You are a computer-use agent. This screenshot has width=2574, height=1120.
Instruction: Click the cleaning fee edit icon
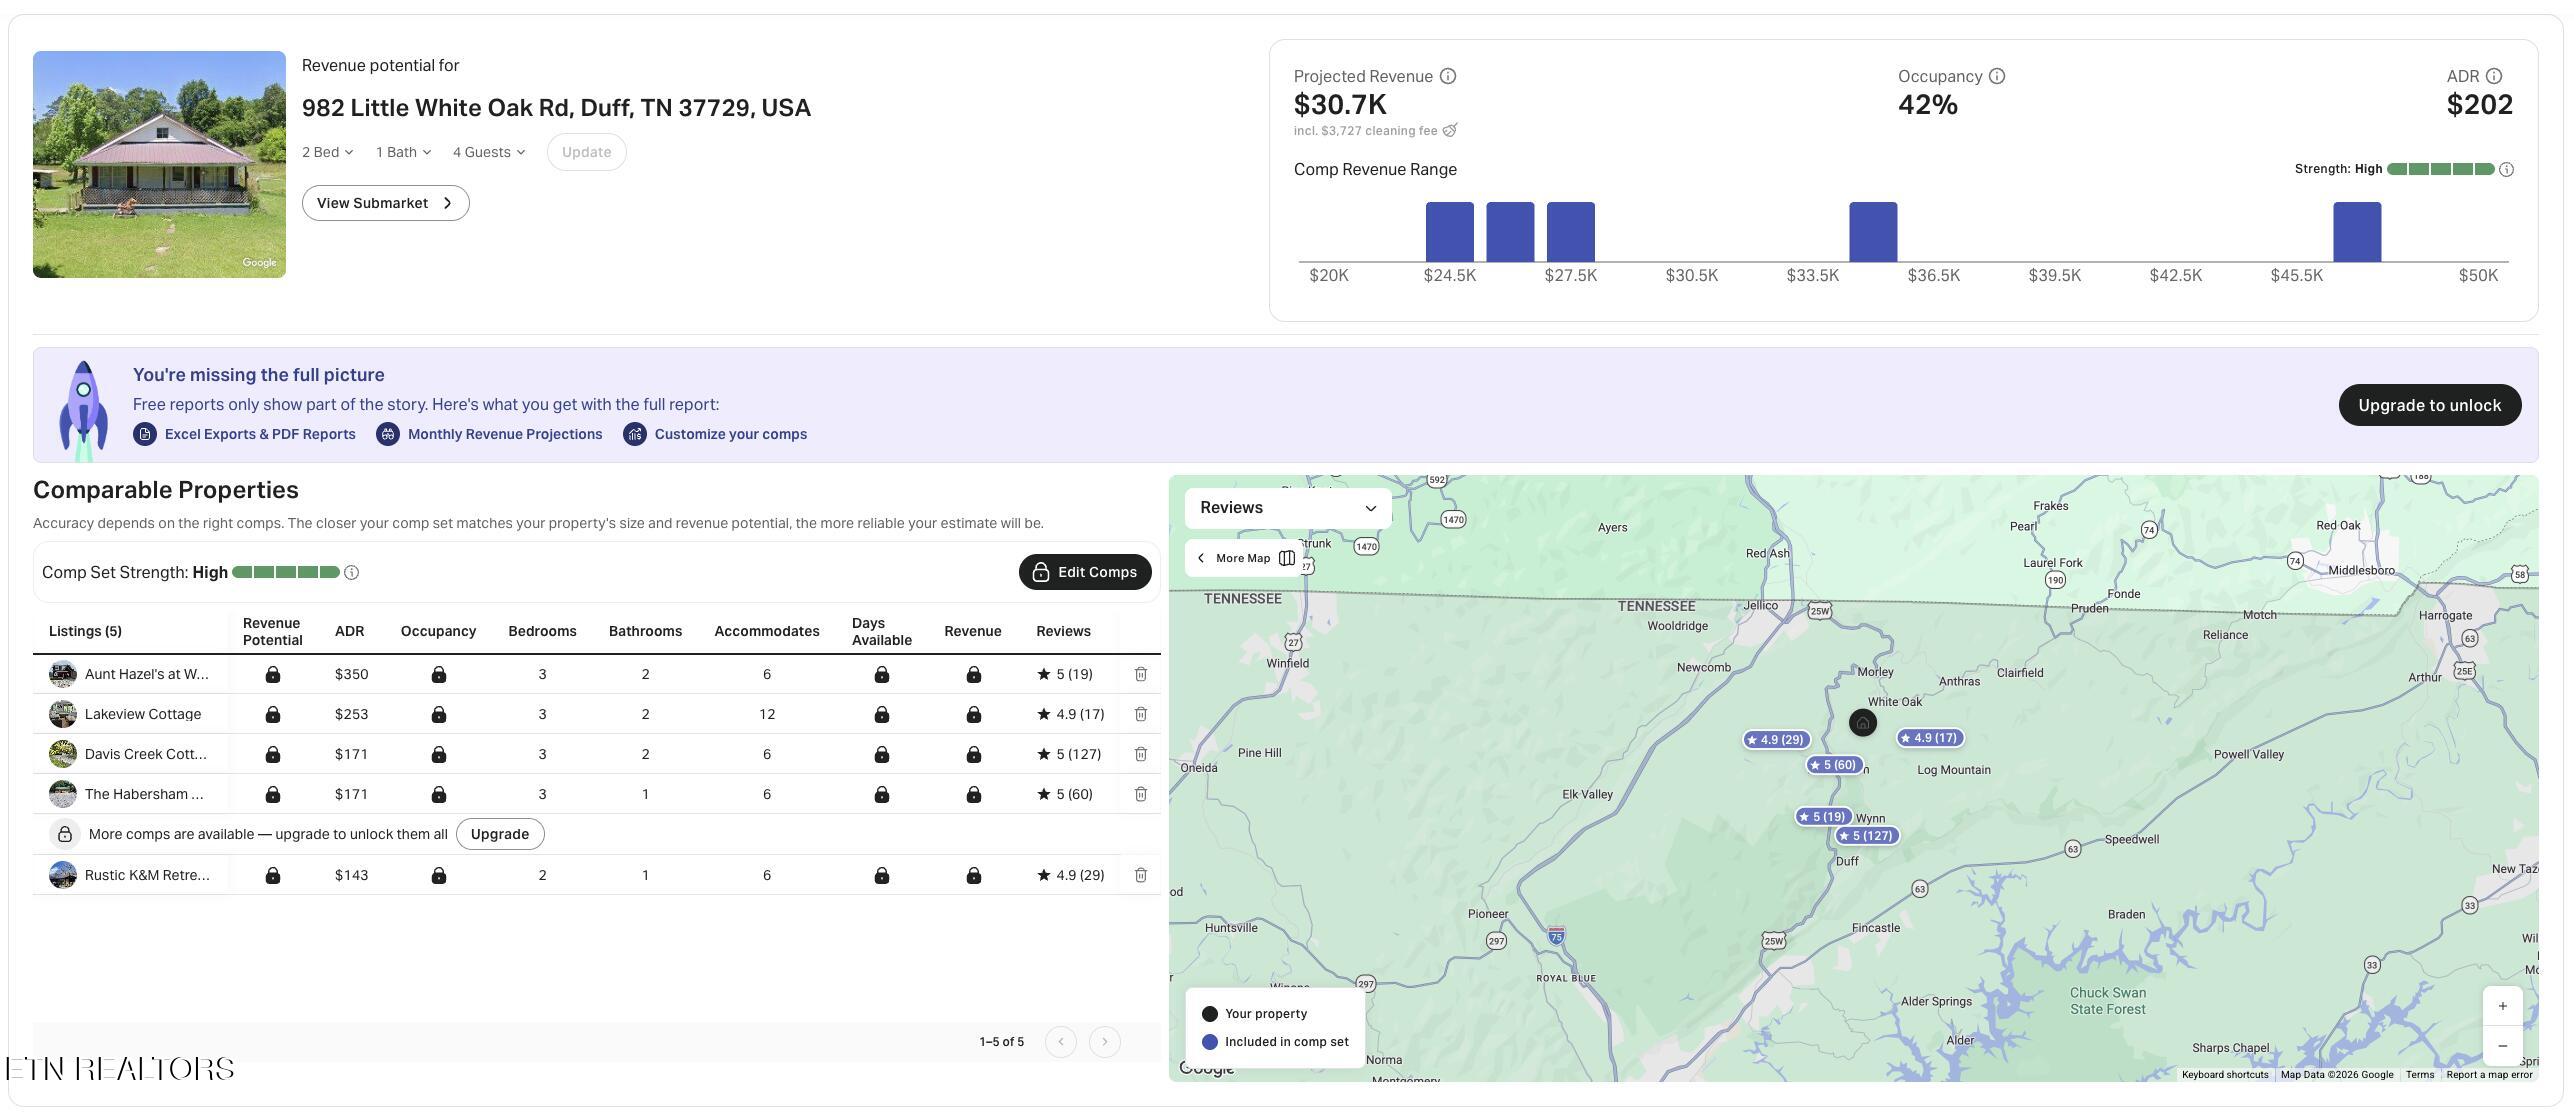pos(1450,130)
